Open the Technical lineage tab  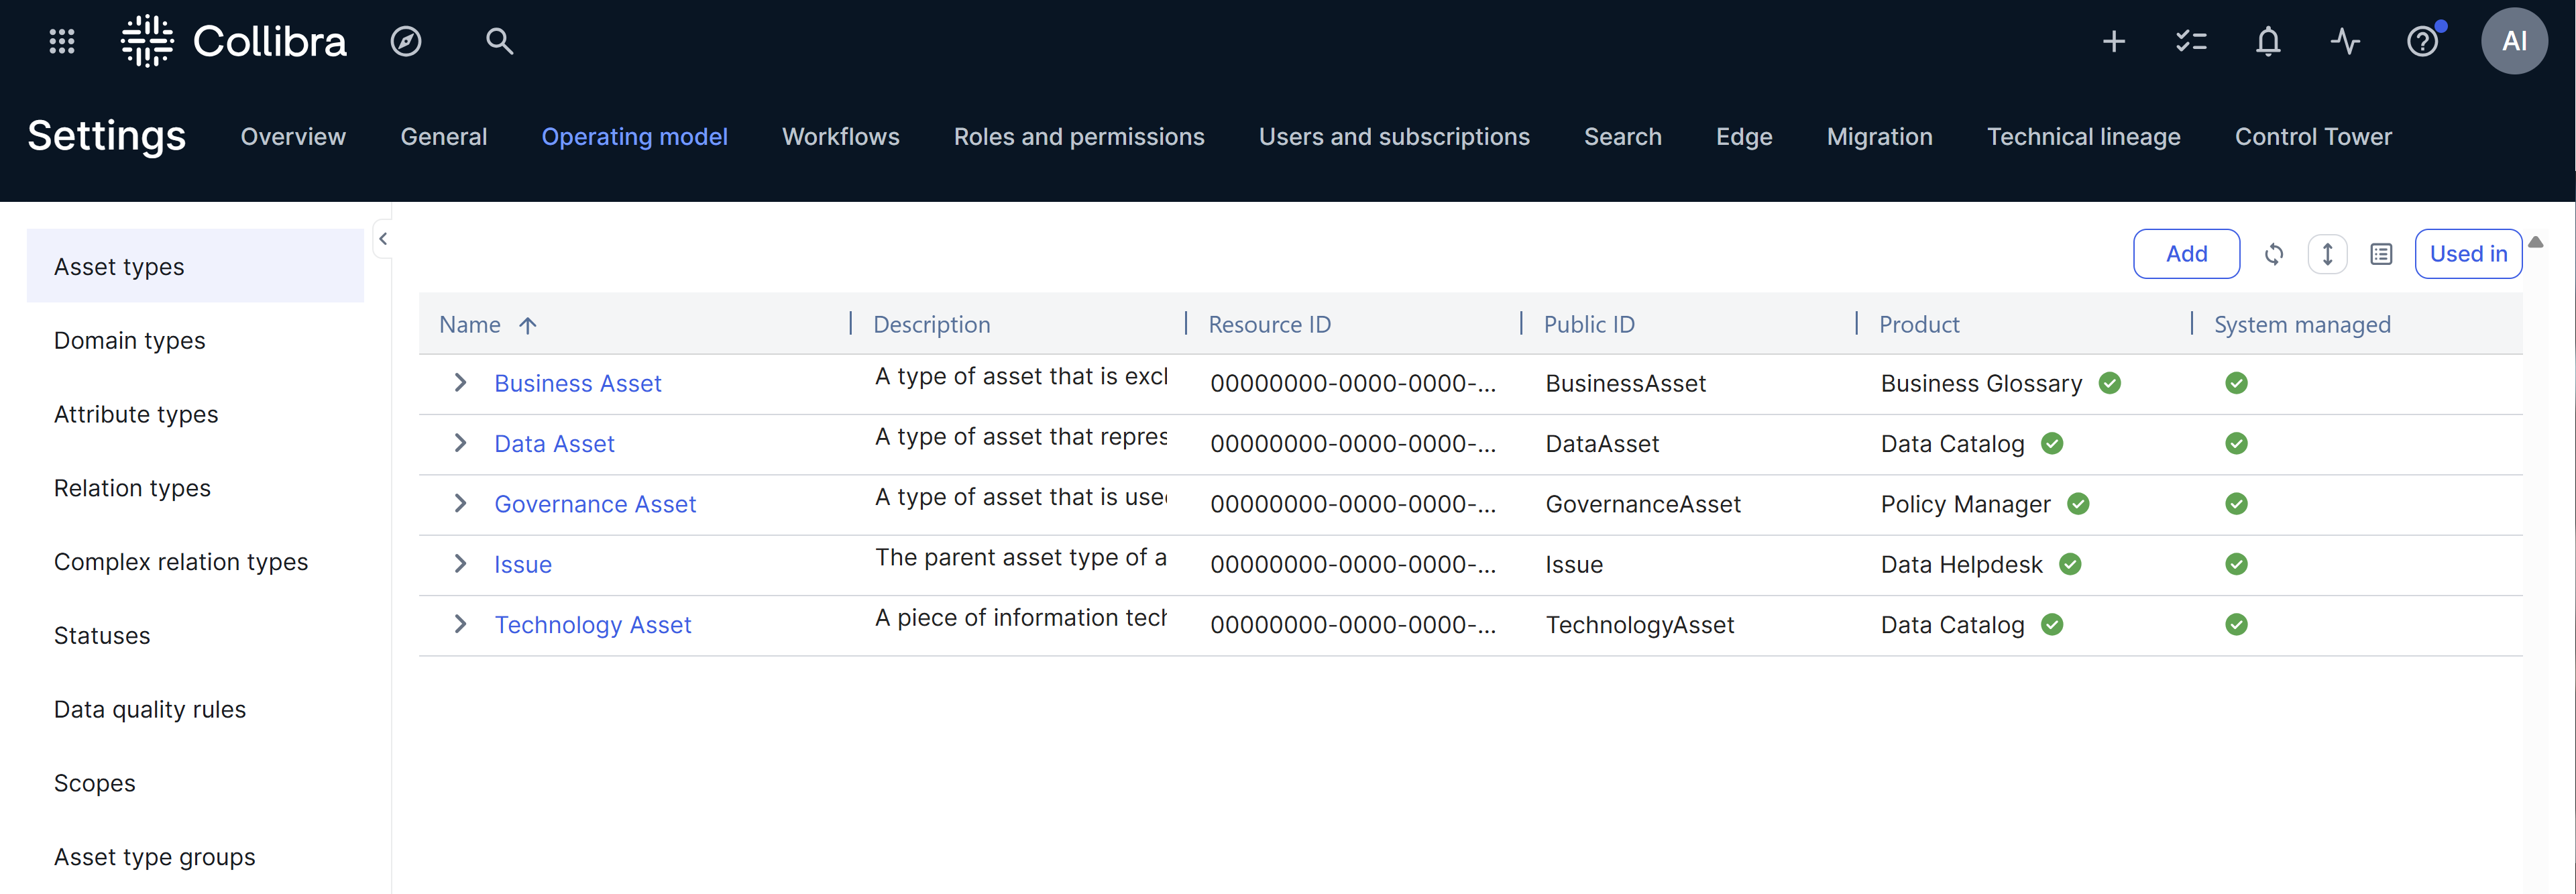tap(2083, 137)
